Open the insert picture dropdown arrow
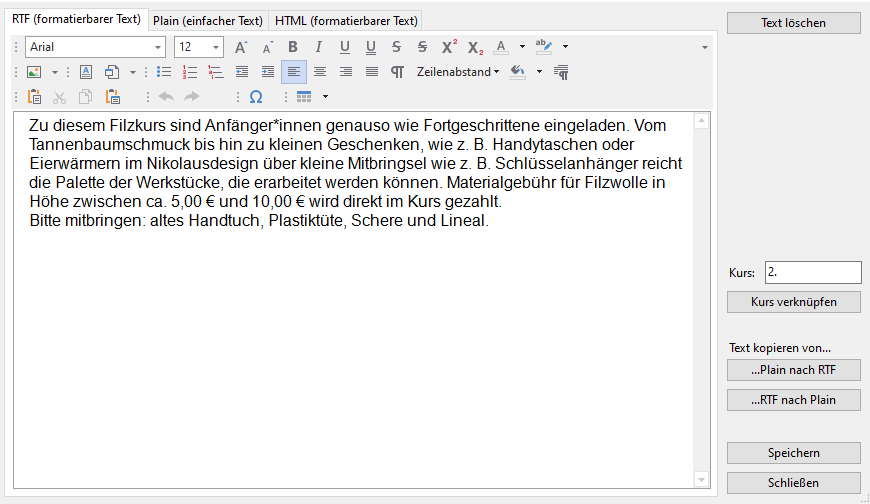 (x=54, y=72)
